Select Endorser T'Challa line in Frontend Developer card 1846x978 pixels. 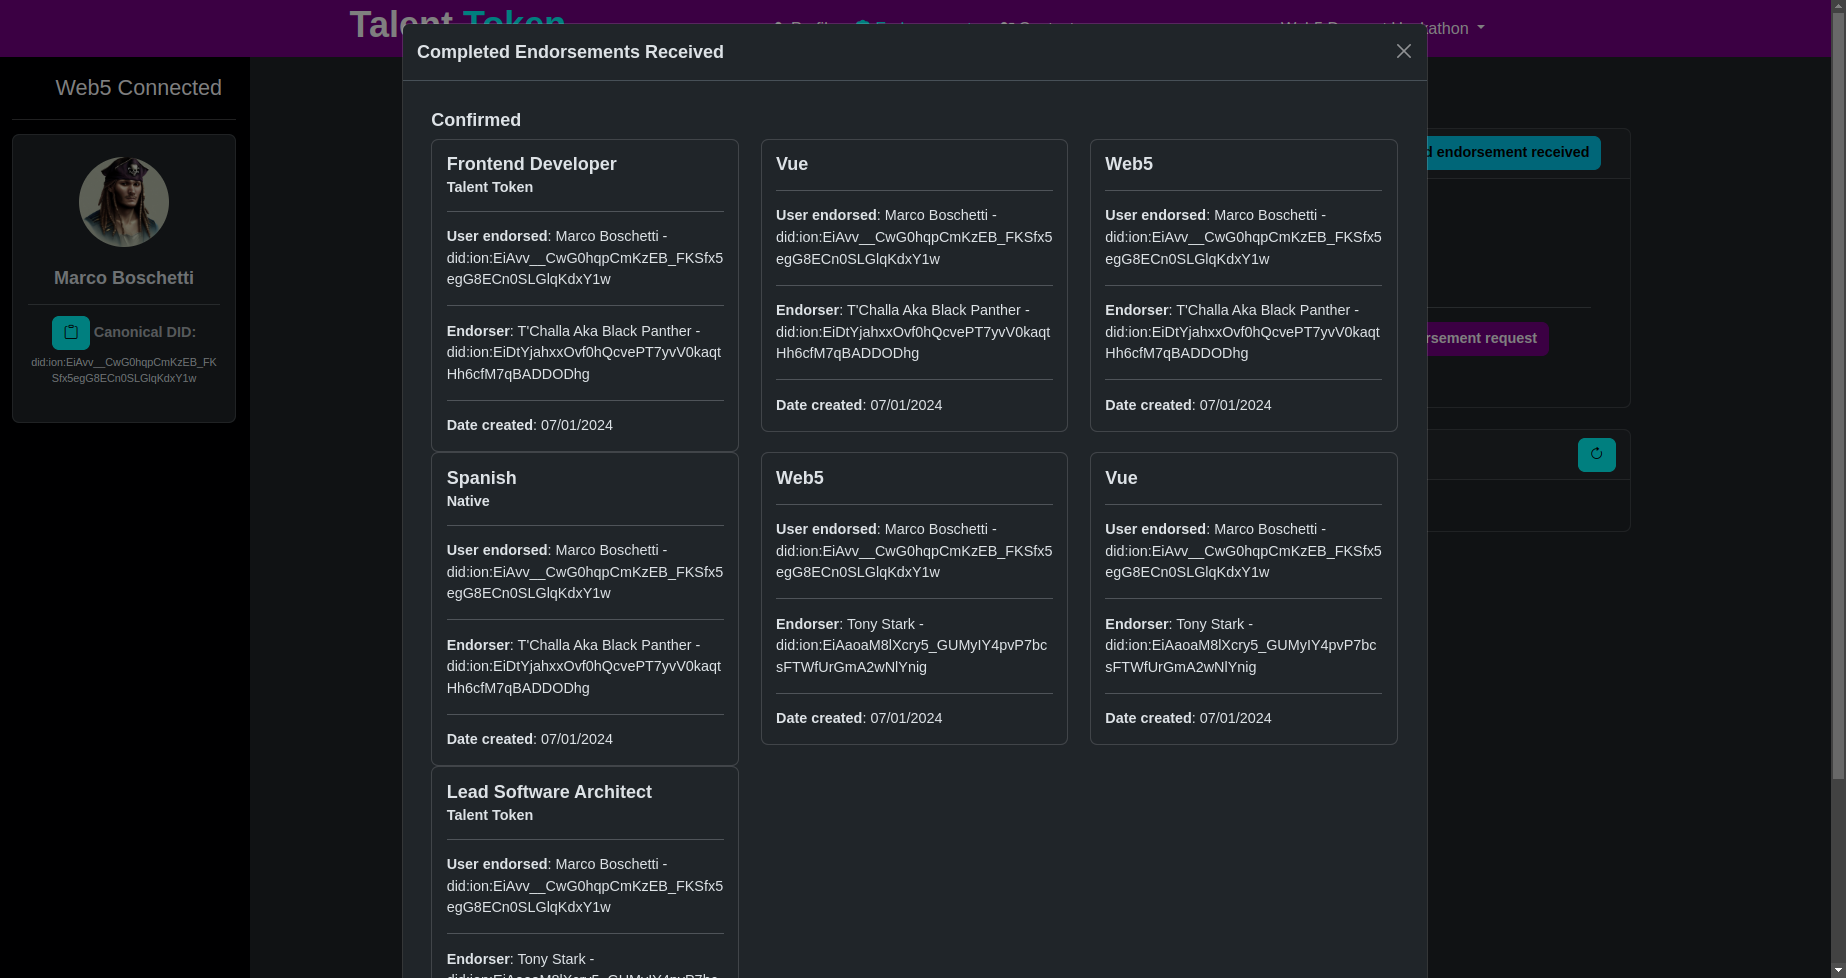(584, 353)
